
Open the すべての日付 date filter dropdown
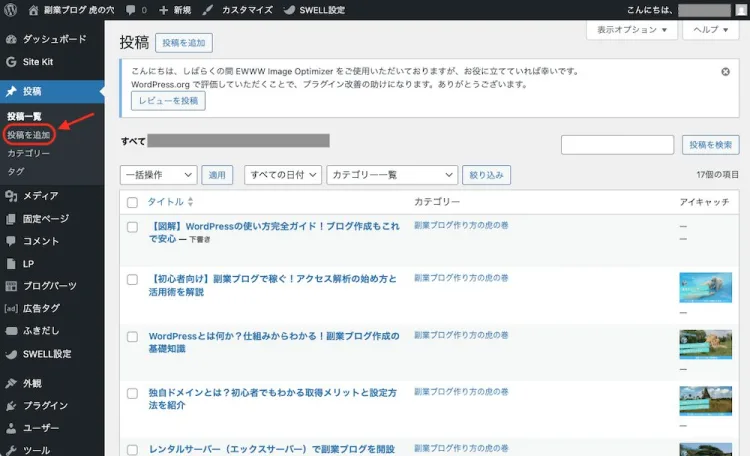[283, 175]
